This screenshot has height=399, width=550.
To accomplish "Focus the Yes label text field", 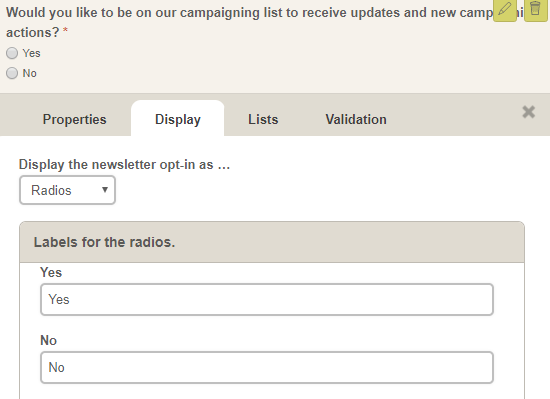I will click(x=267, y=299).
